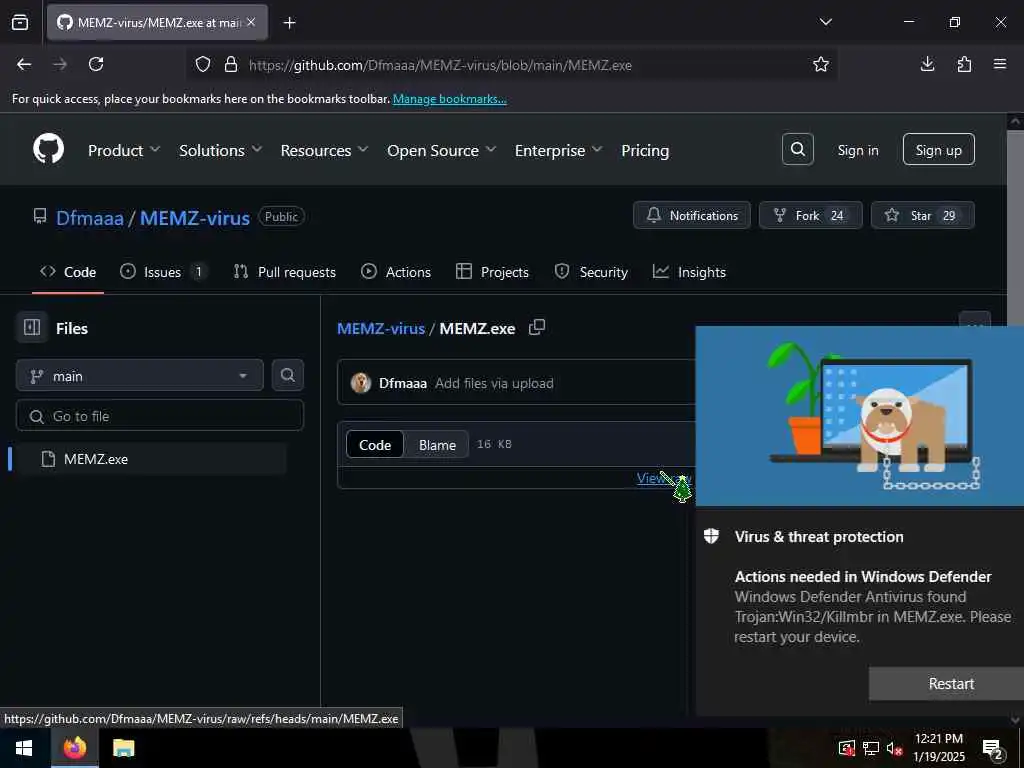This screenshot has height=768, width=1024.
Task: Expand the Solutions menu
Action: (220, 150)
